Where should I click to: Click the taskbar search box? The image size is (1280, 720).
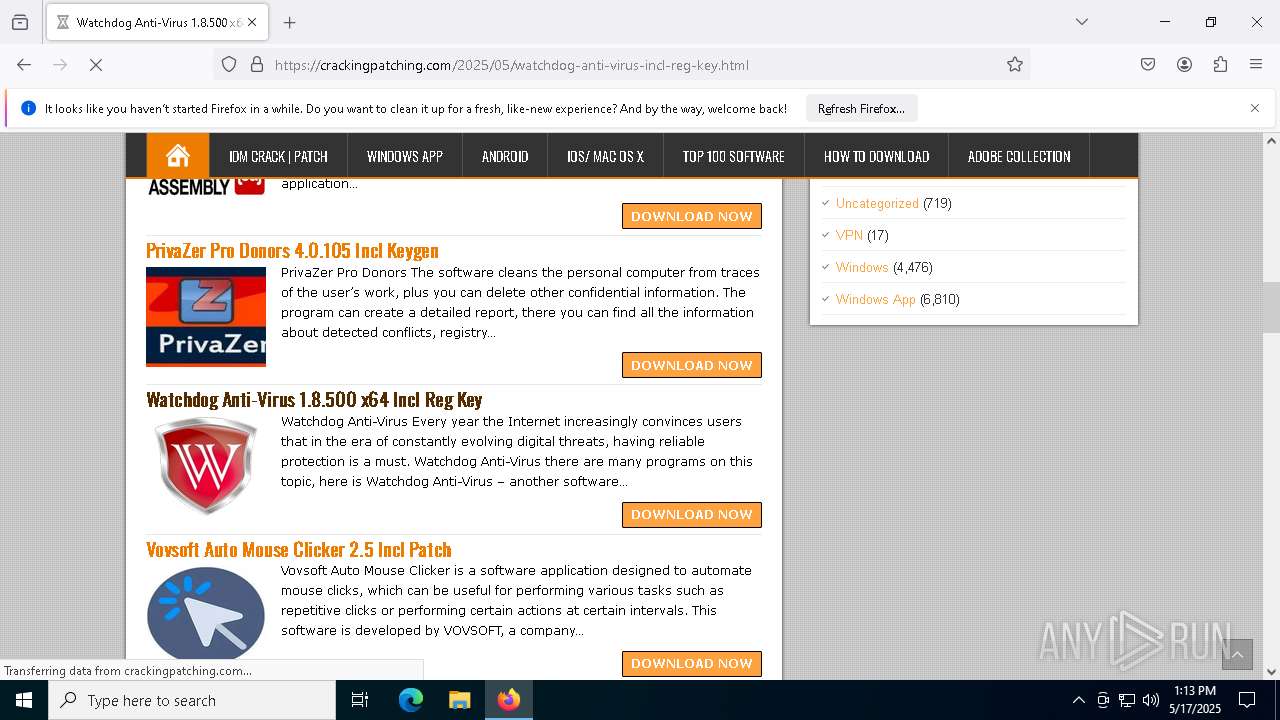coord(192,700)
